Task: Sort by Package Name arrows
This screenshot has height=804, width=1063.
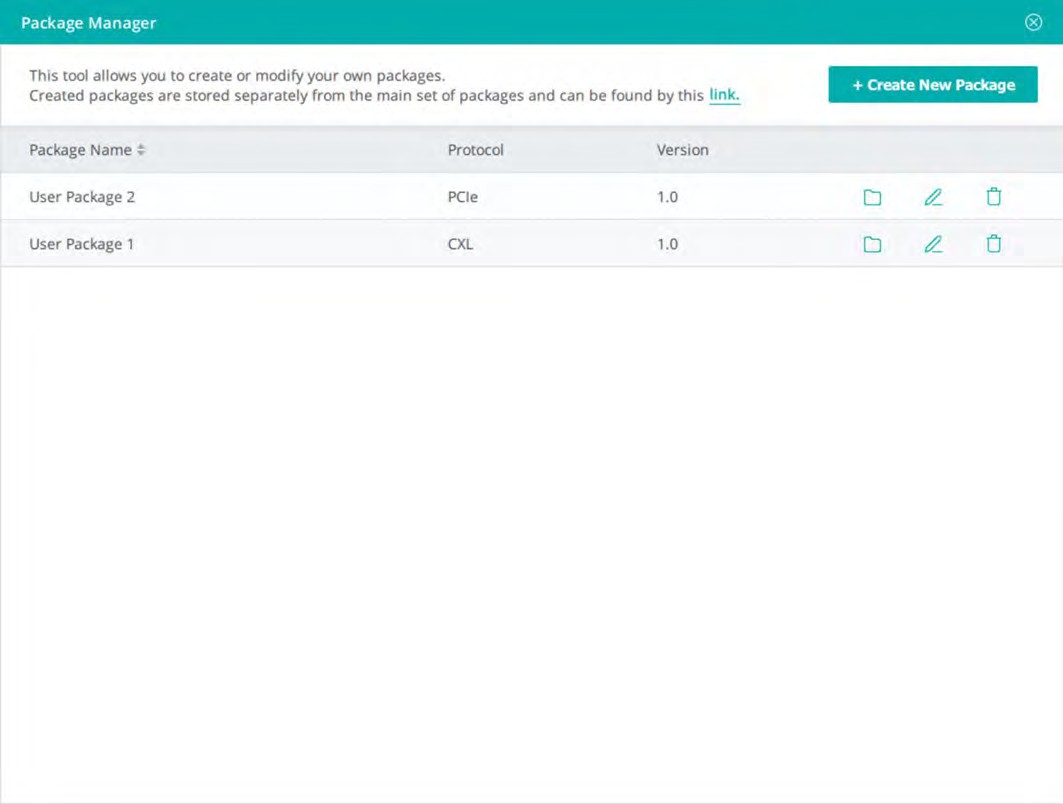Action: pos(141,150)
